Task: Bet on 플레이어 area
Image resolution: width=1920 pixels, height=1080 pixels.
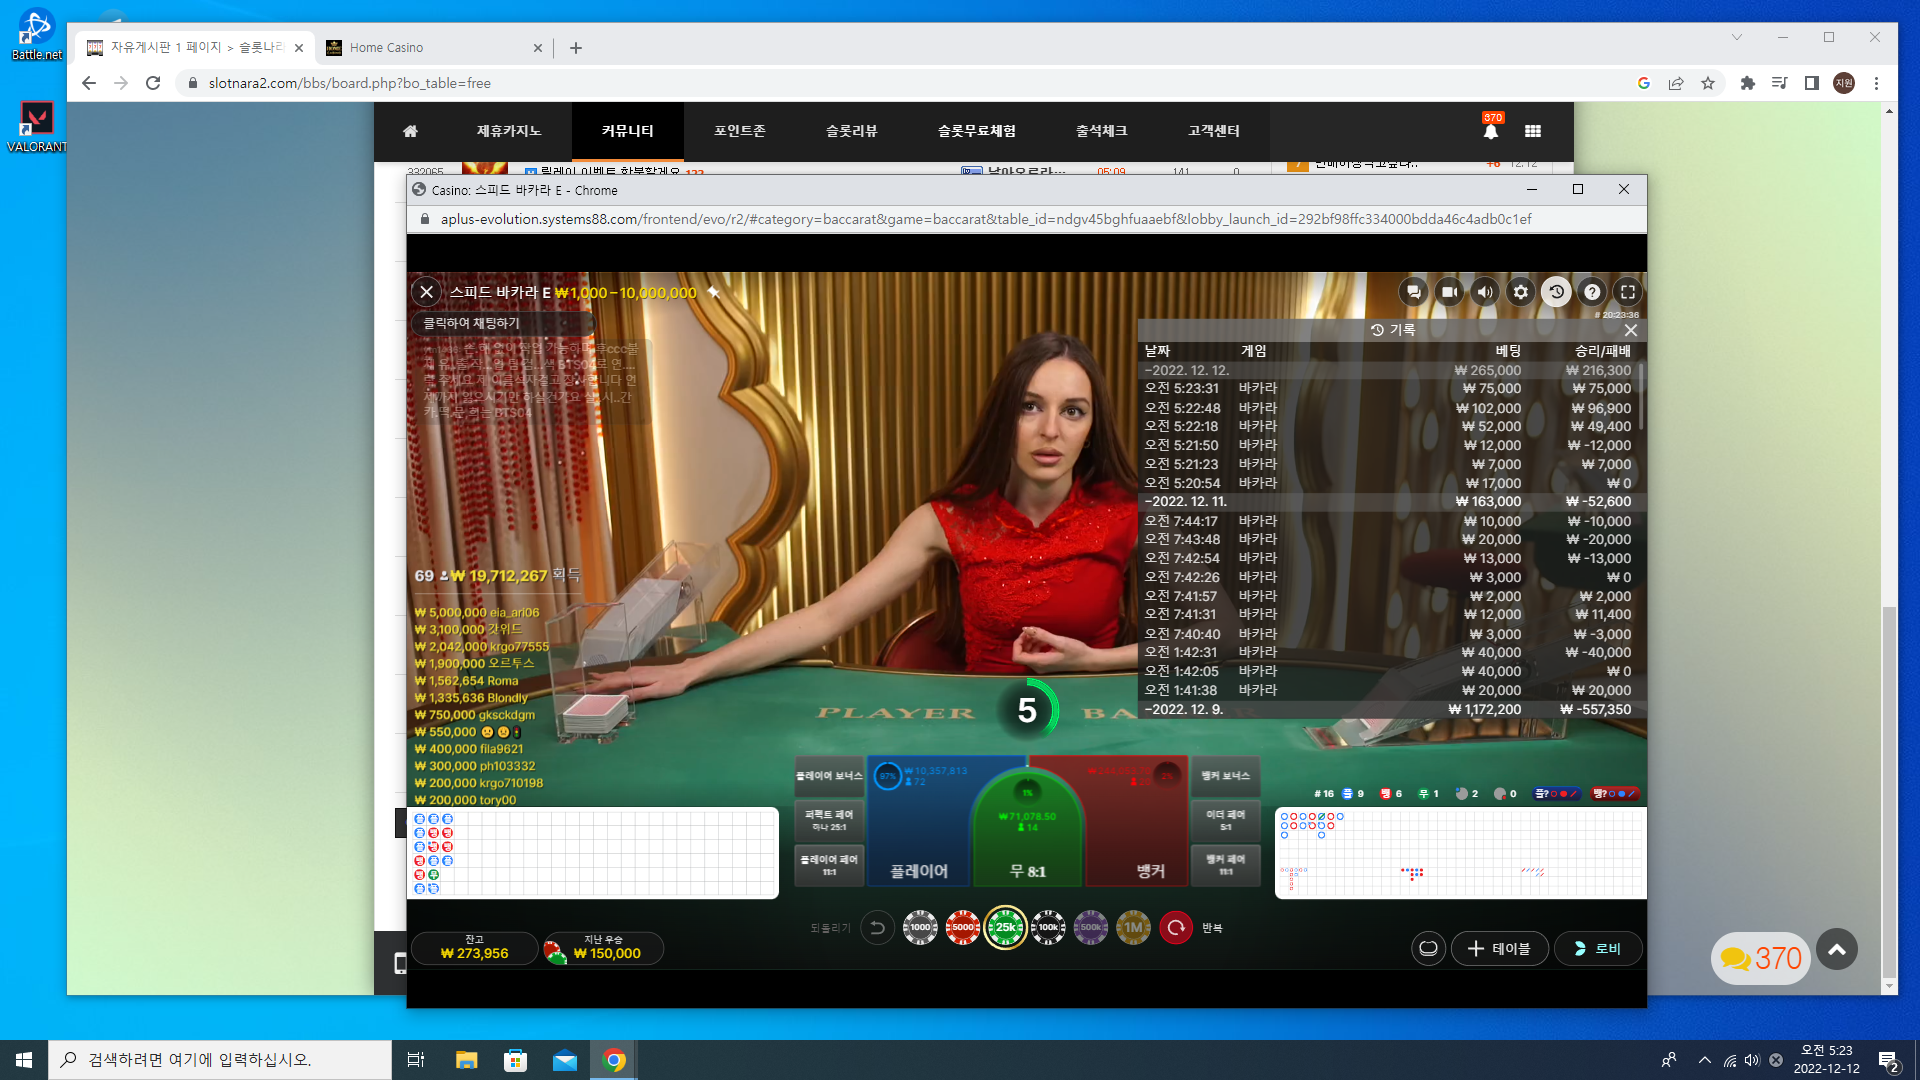Action: 919,823
